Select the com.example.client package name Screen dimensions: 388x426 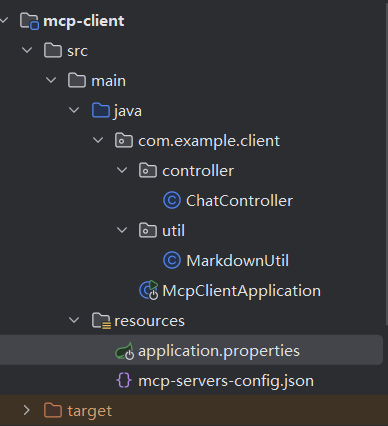point(209,141)
